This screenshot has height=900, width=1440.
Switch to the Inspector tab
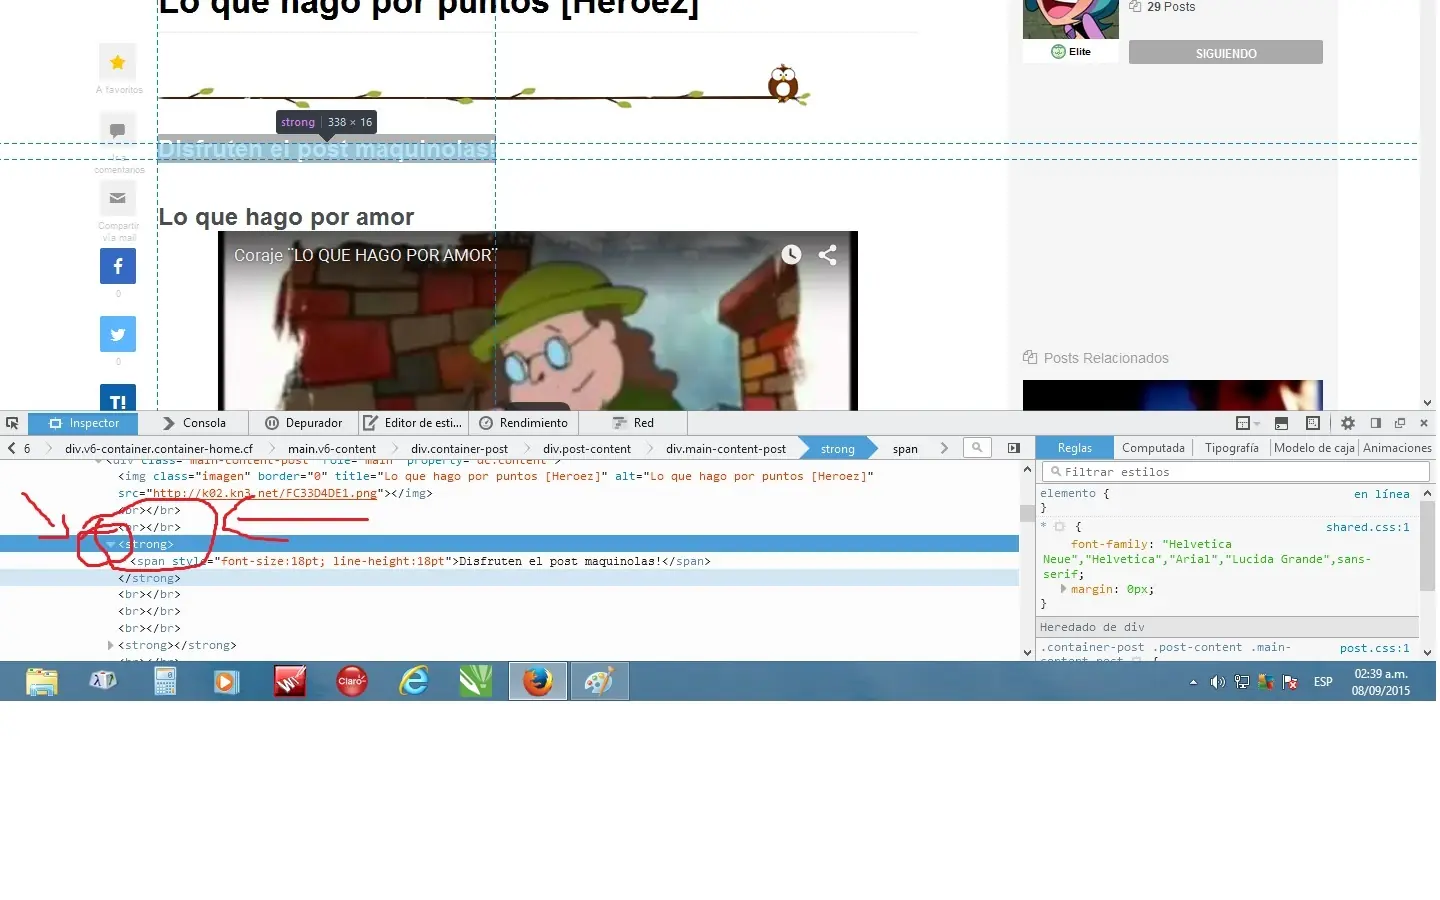coord(83,423)
